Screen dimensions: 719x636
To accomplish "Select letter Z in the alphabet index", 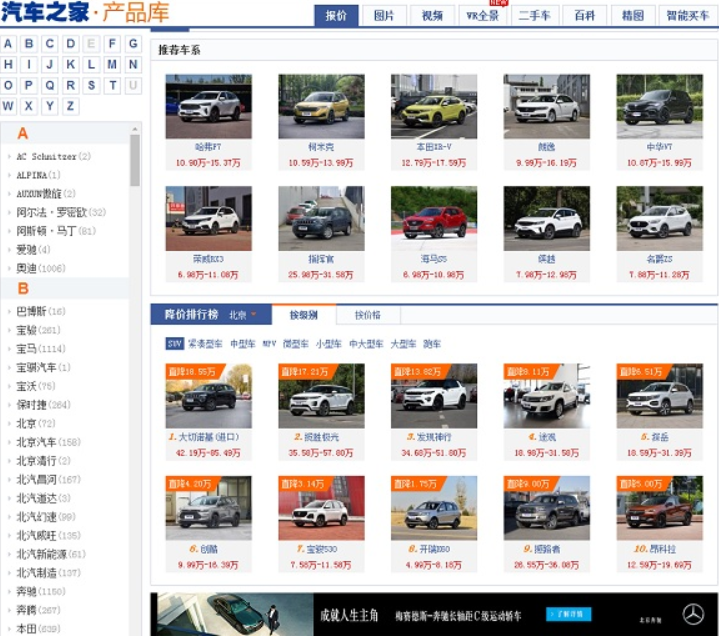I will (70, 106).
